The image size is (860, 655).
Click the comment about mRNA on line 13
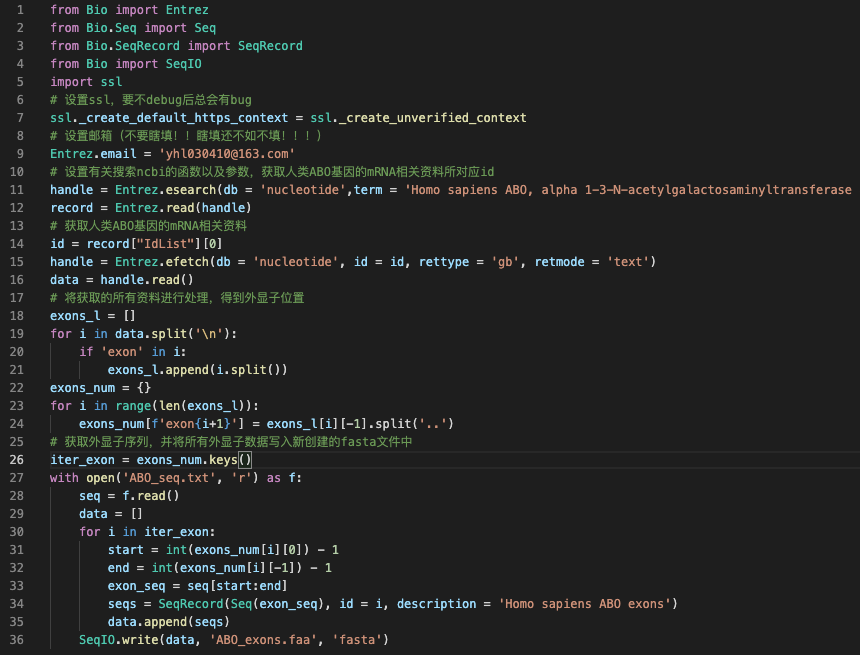pyautogui.click(x=148, y=226)
